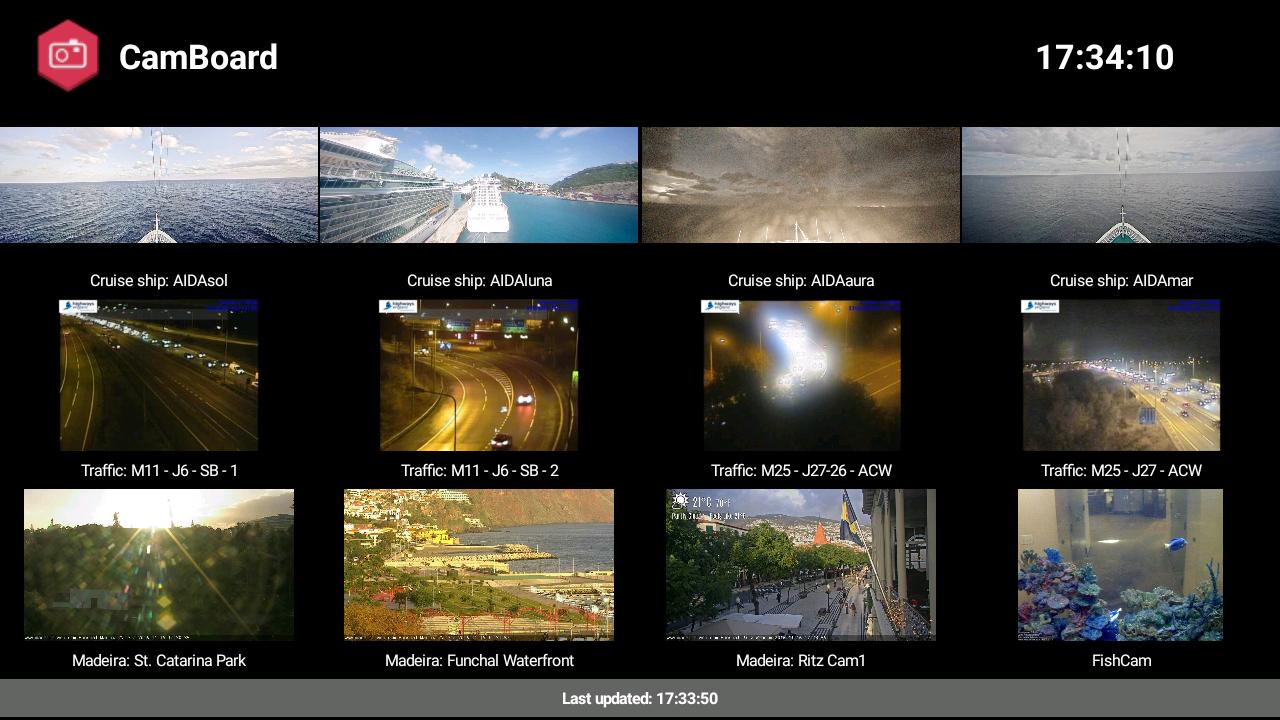This screenshot has width=1280, height=720.
Task: Select the Funchal Waterfront camera image
Action: [479, 564]
